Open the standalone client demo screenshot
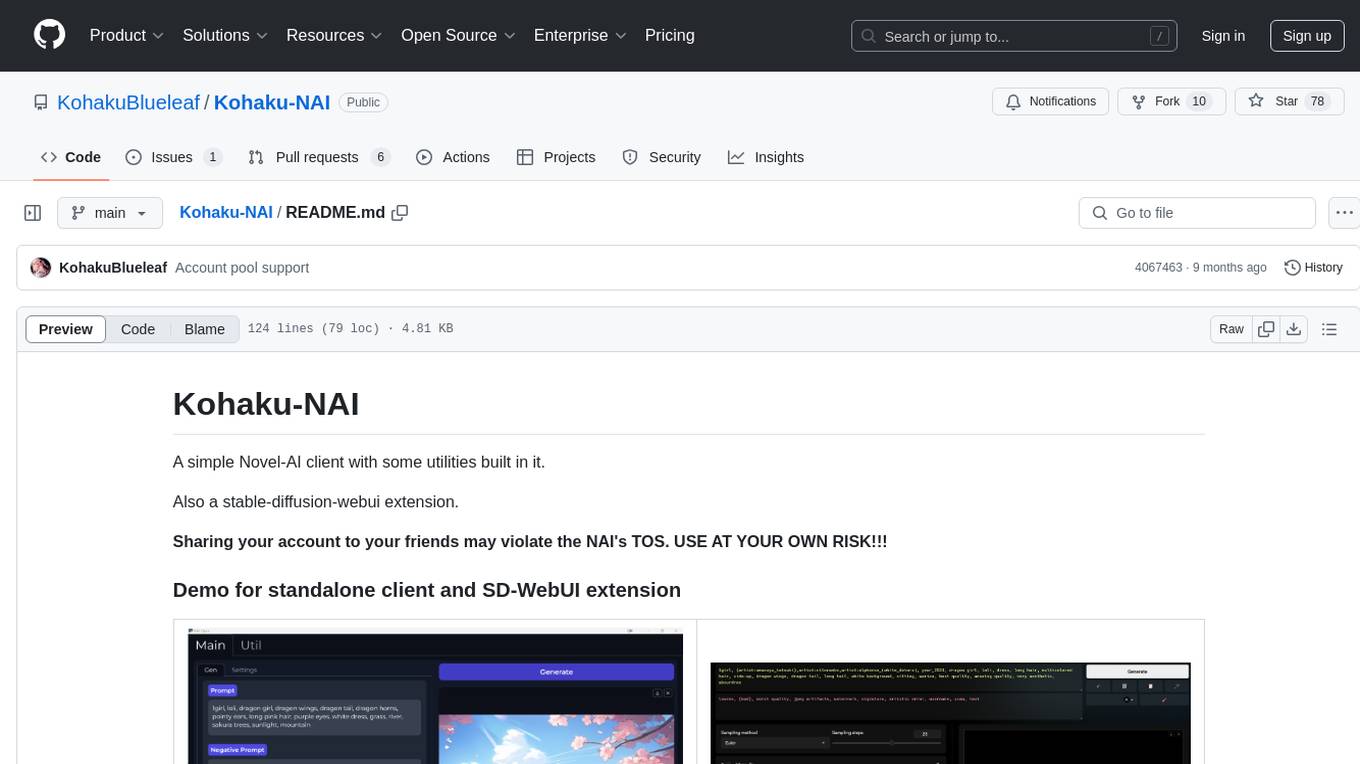Screen dimensions: 1360x764 click(x=436, y=697)
